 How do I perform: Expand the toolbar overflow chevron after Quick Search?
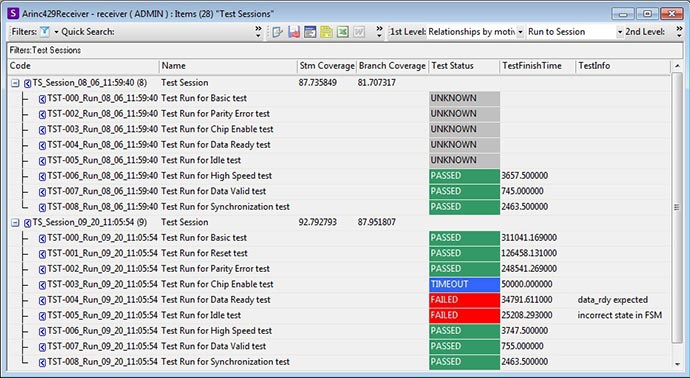pyautogui.click(x=258, y=32)
